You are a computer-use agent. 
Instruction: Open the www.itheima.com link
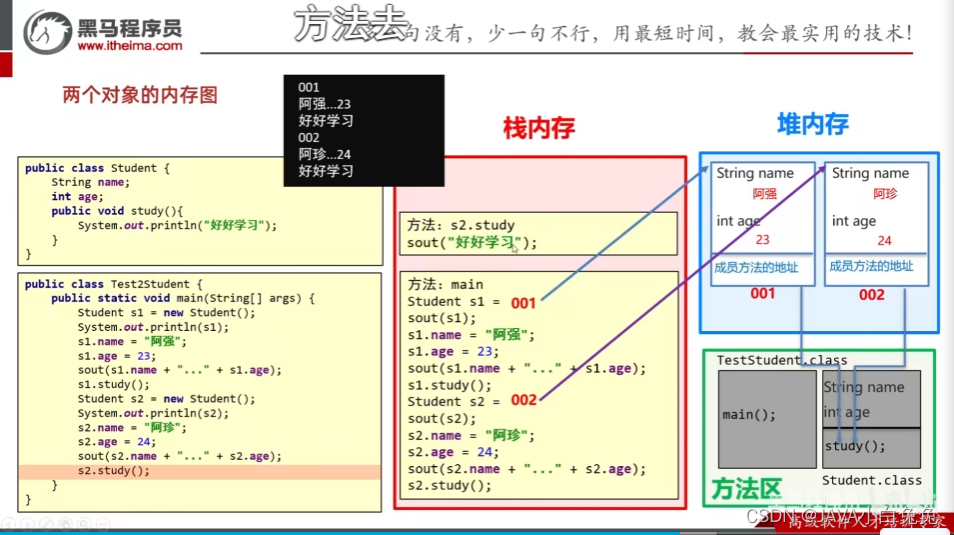pyautogui.click(x=130, y=46)
